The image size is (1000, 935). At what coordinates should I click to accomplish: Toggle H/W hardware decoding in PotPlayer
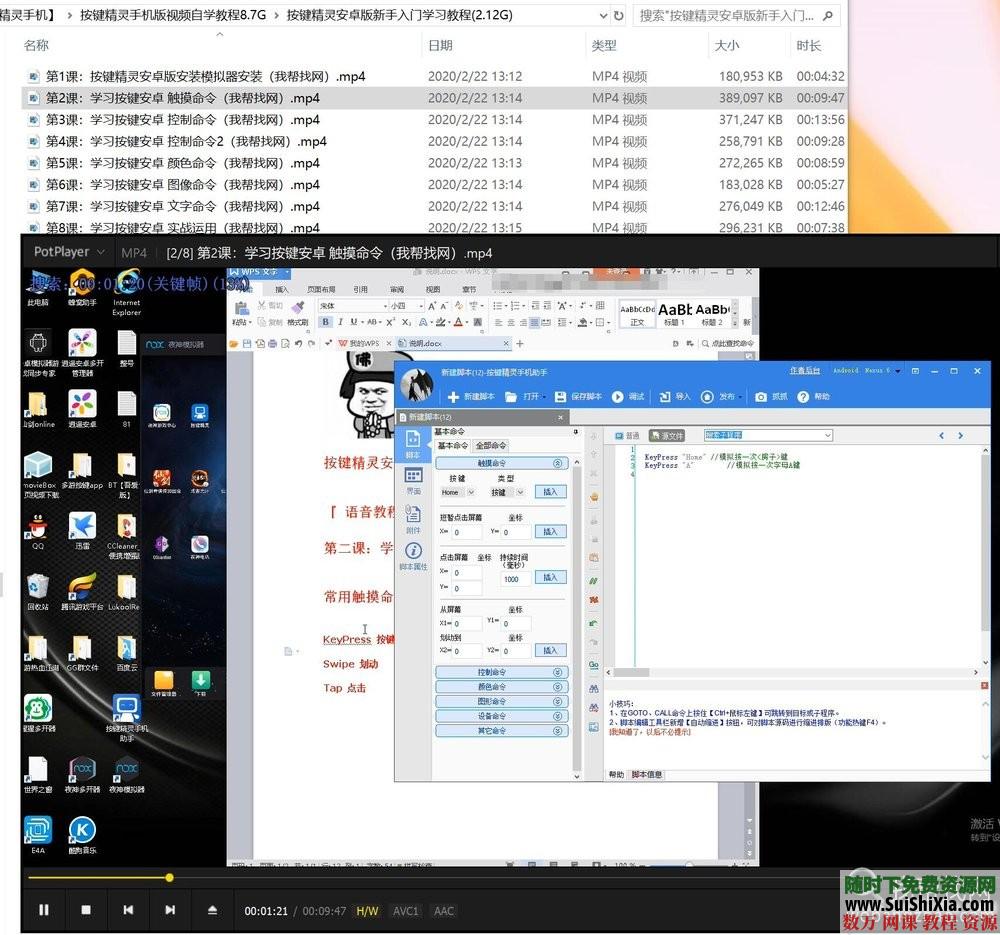368,911
